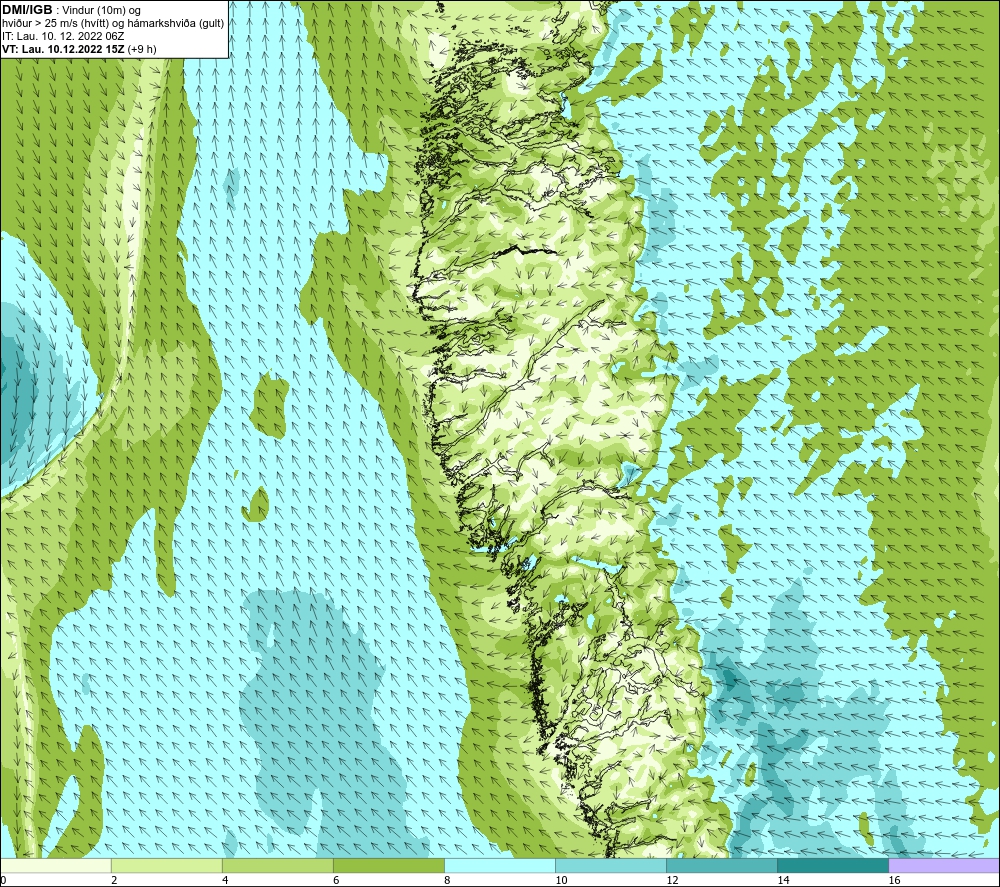Screen dimensions: 1000x887
Task: Click the 4–6 m/s green legend swatch
Action: (x=278, y=865)
